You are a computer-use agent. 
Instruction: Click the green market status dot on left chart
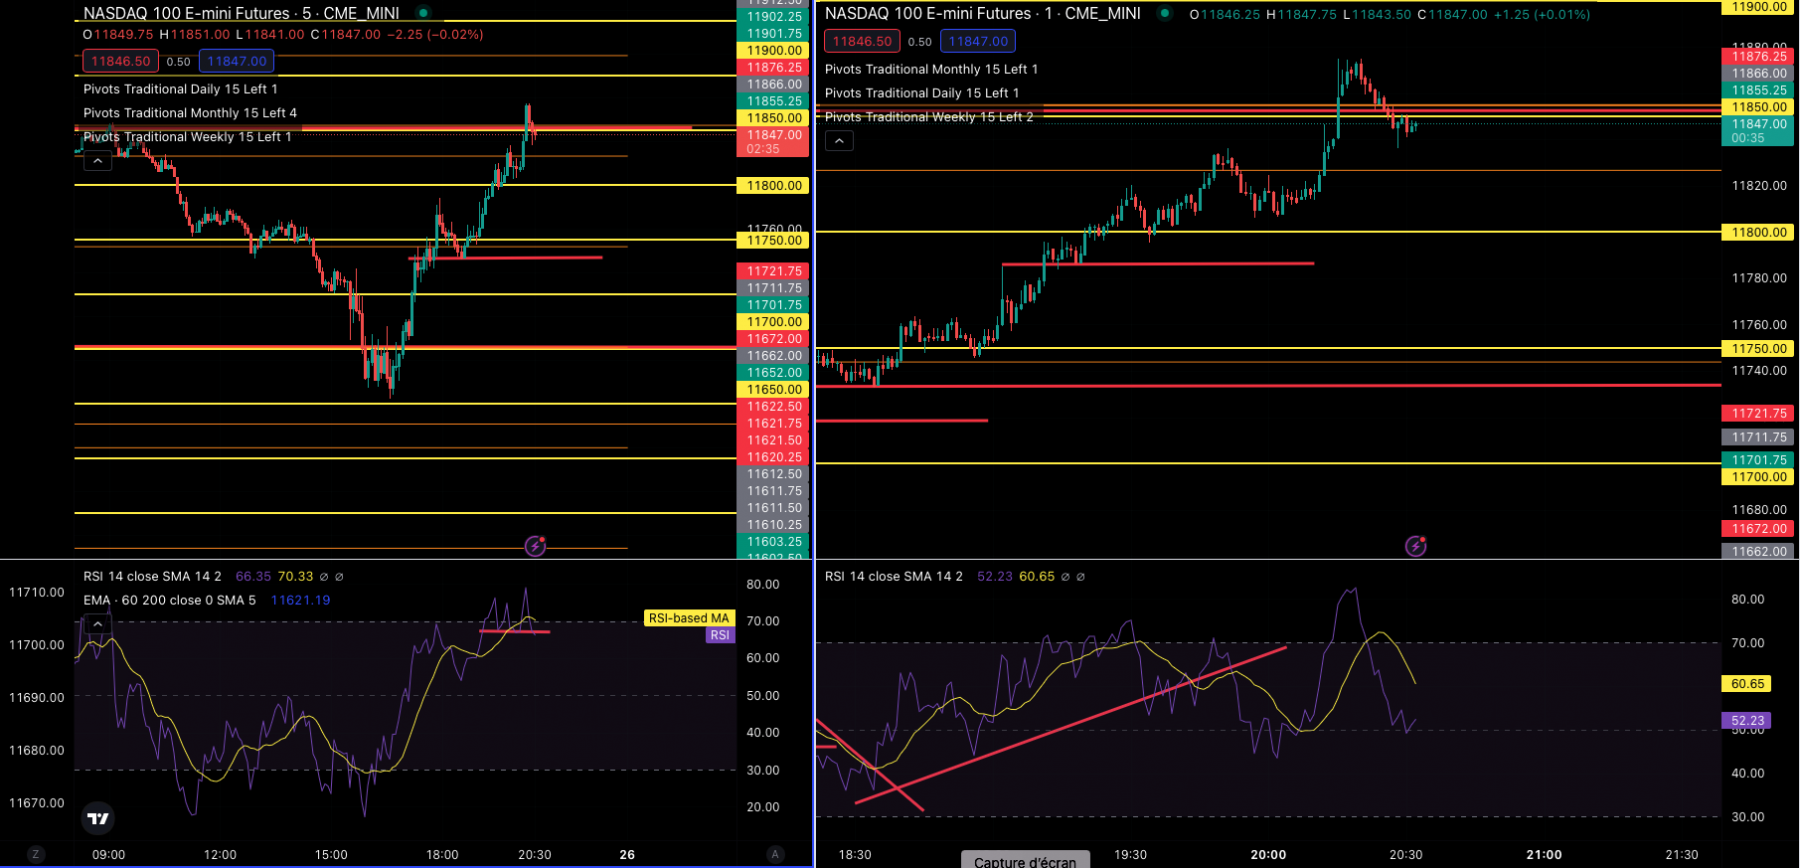424,13
